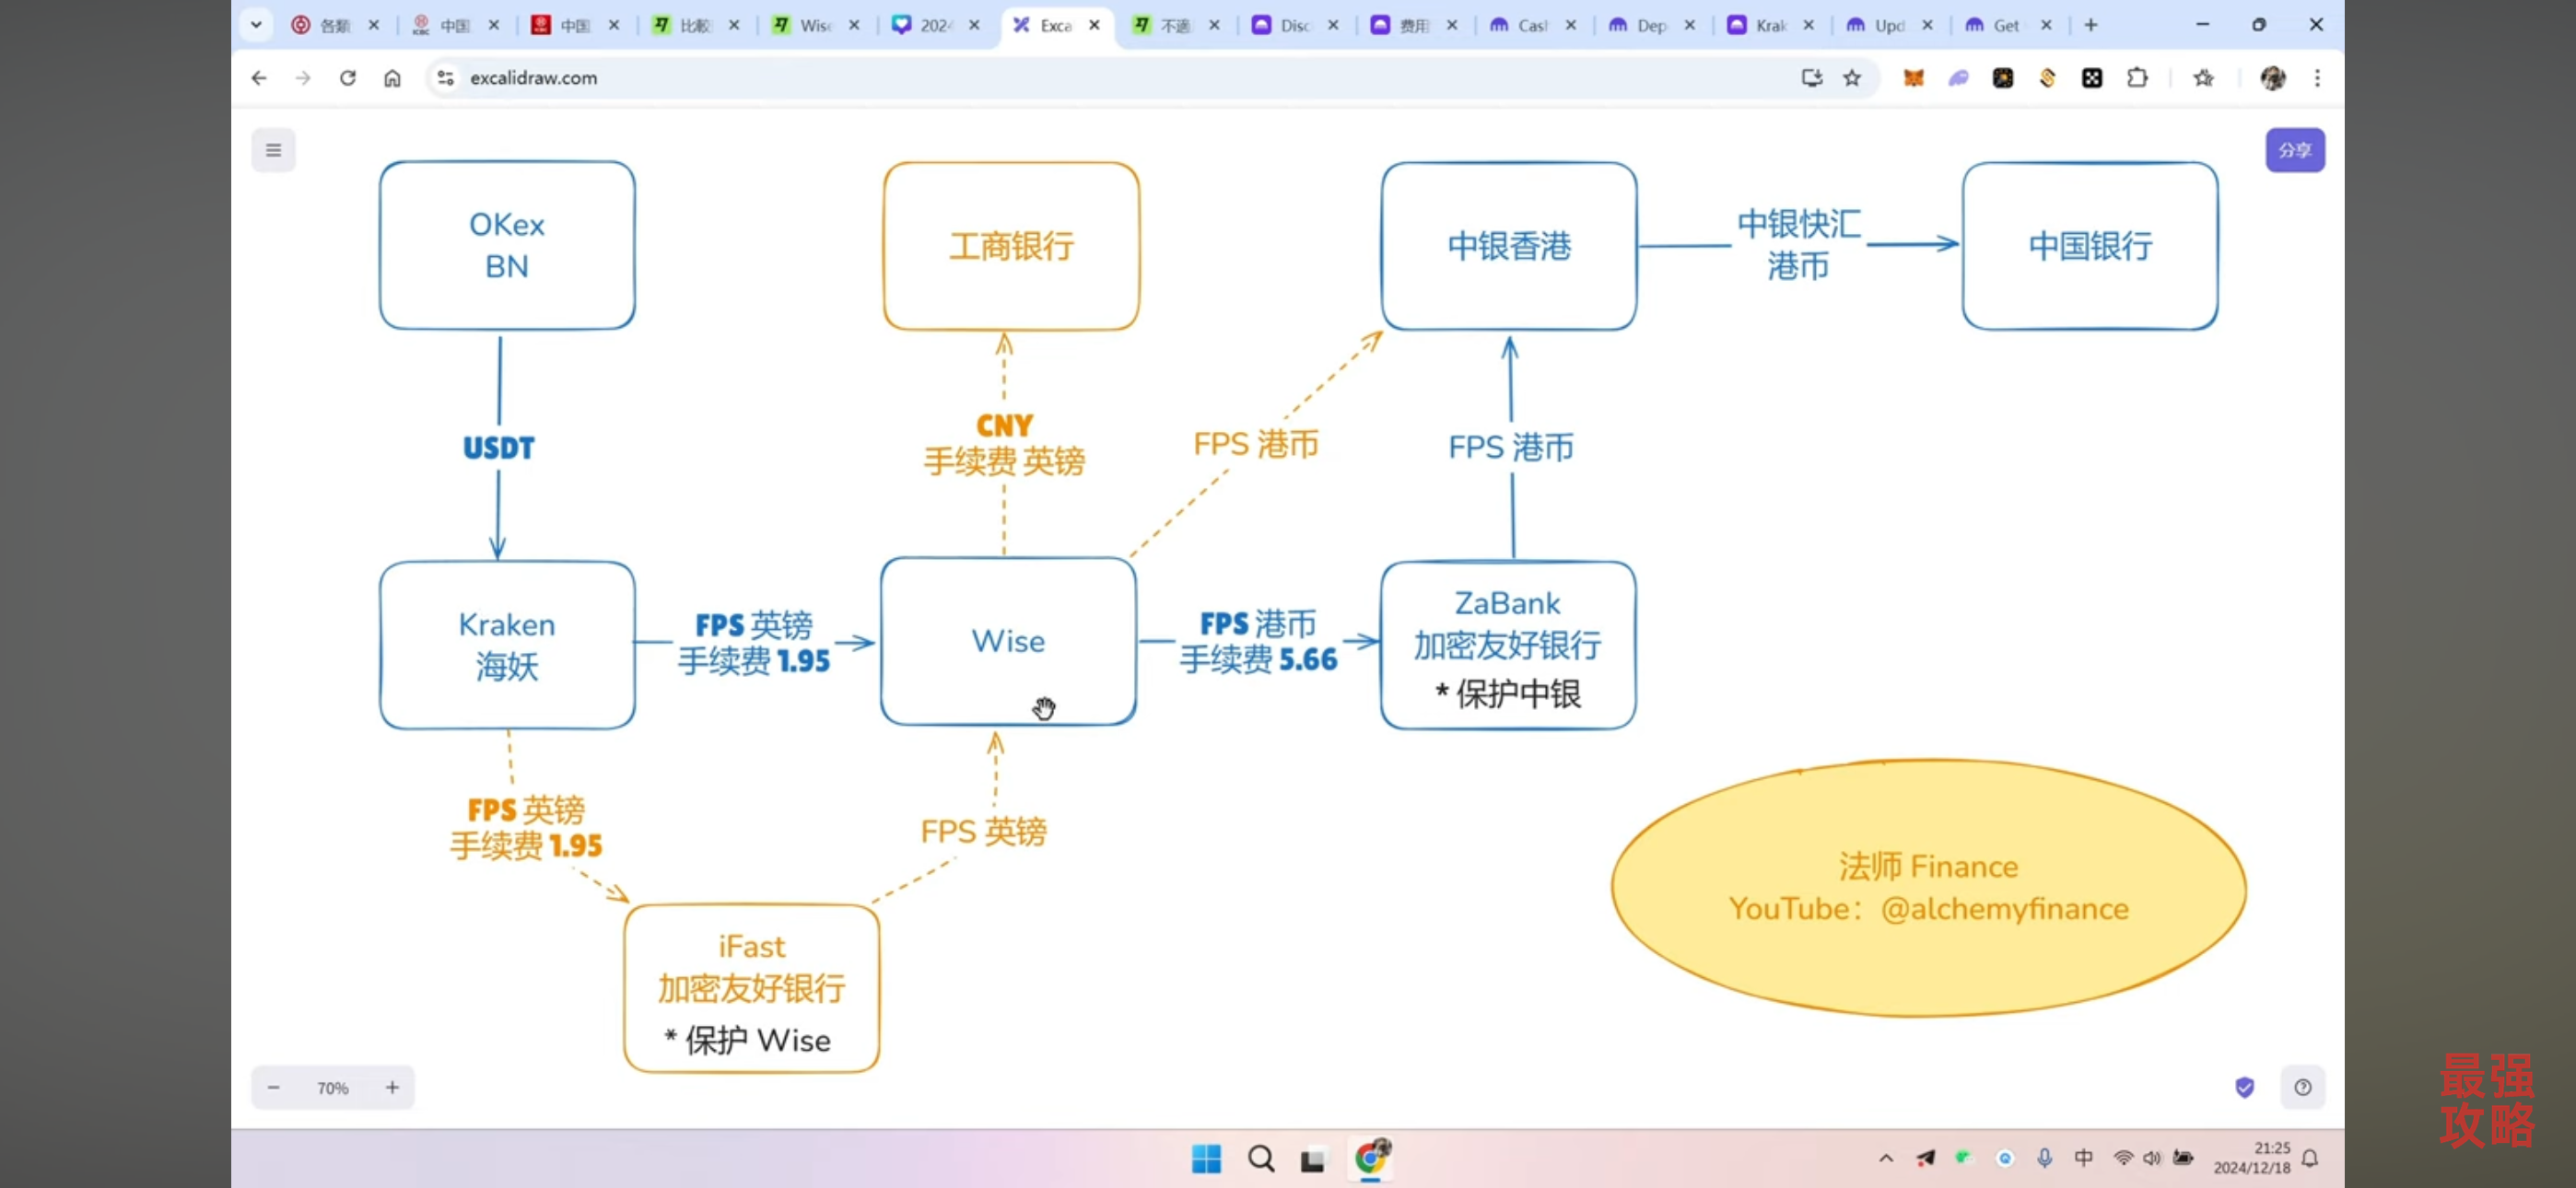Zoom in with the plus button
Image resolution: width=2576 pixels, height=1188 pixels.
pyautogui.click(x=392, y=1087)
